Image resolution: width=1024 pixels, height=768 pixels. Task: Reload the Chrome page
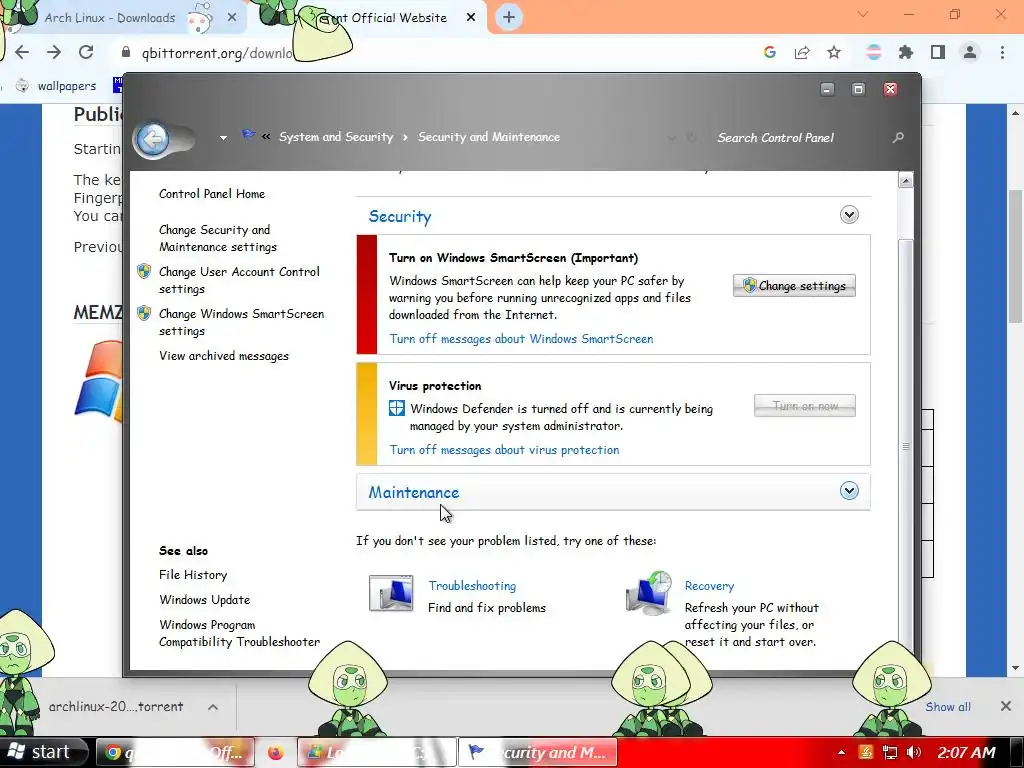[x=86, y=52]
